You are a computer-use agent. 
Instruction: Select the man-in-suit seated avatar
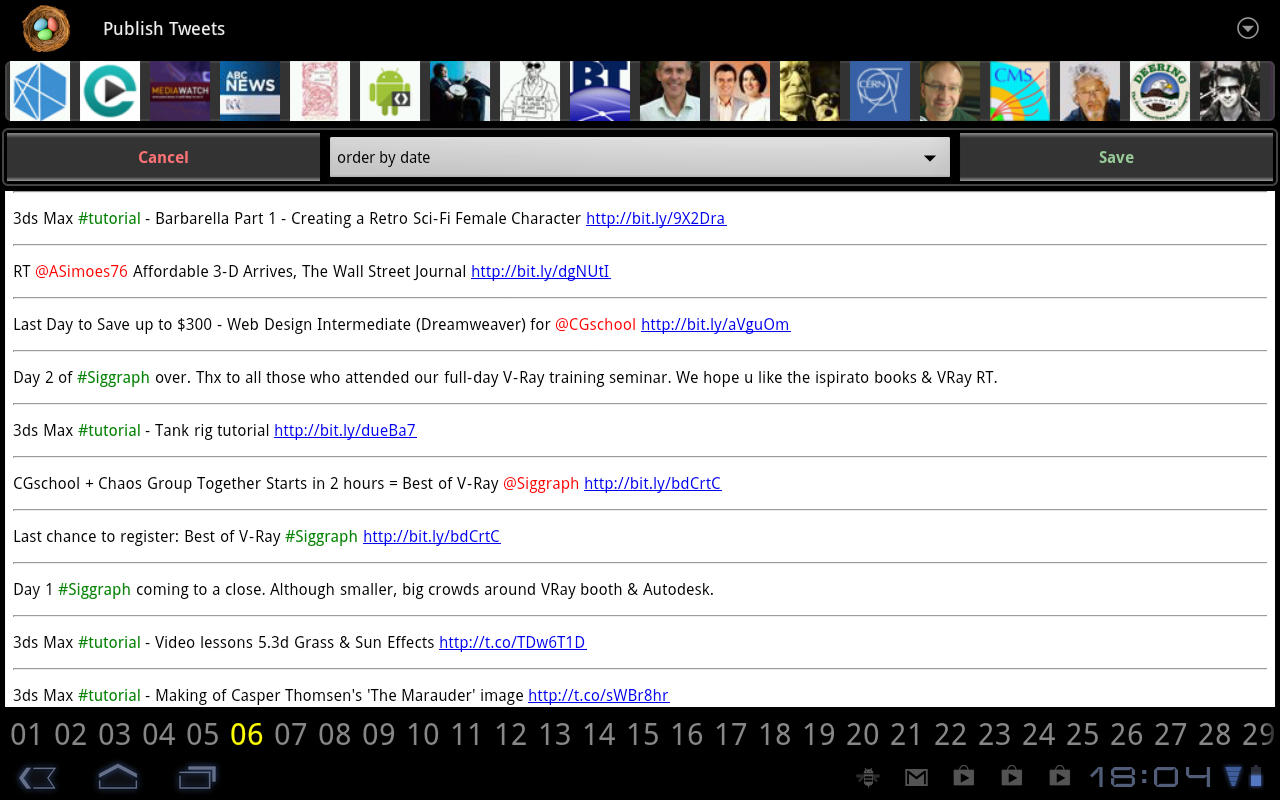(x=460, y=91)
